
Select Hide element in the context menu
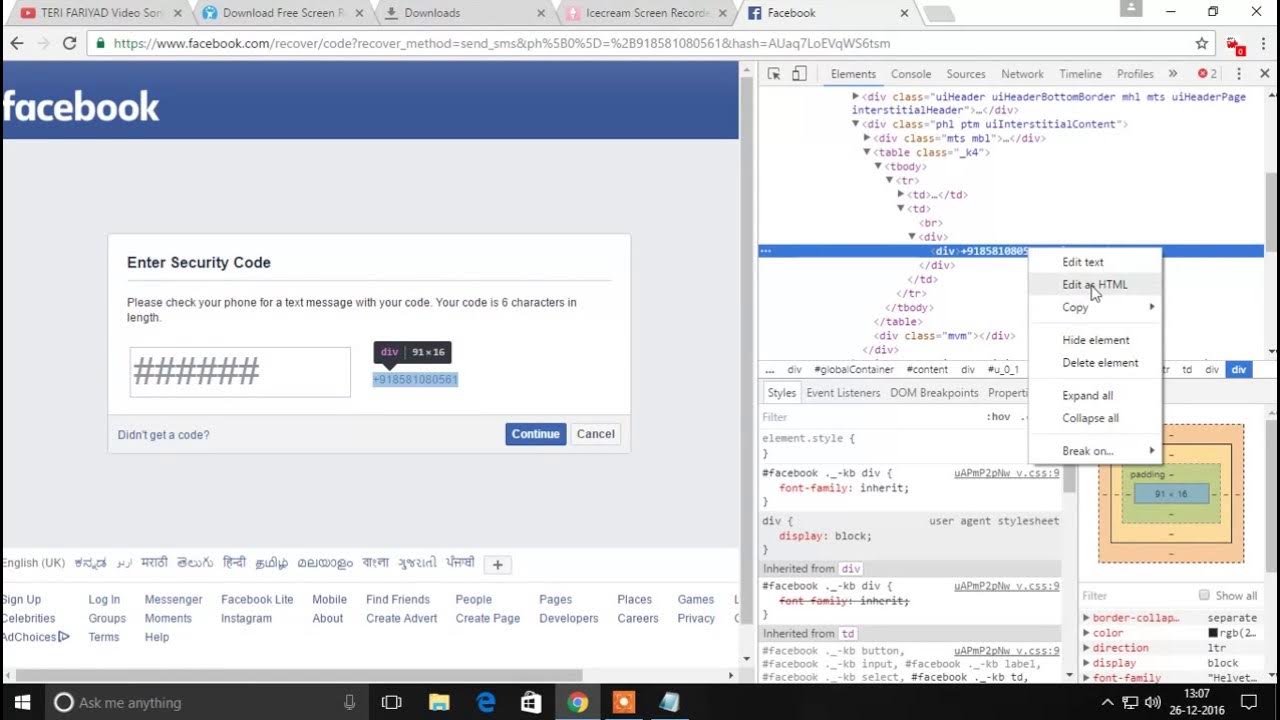(1095, 340)
